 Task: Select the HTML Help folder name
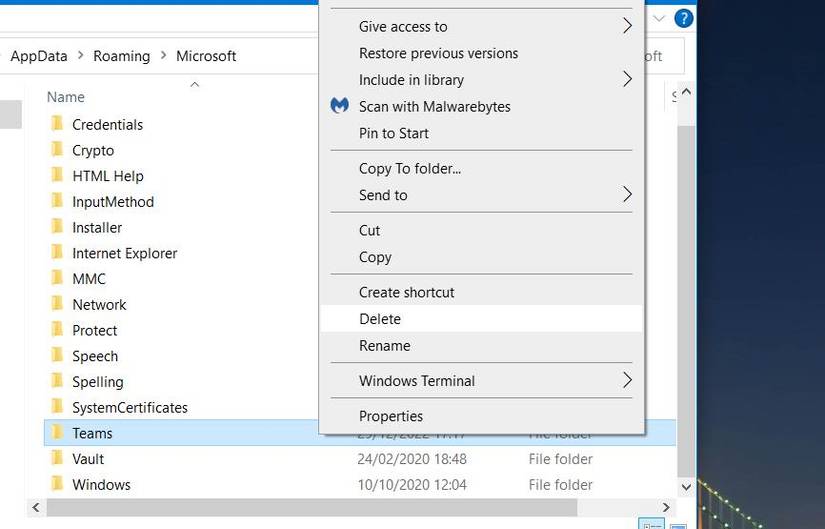pyautogui.click(x=108, y=176)
